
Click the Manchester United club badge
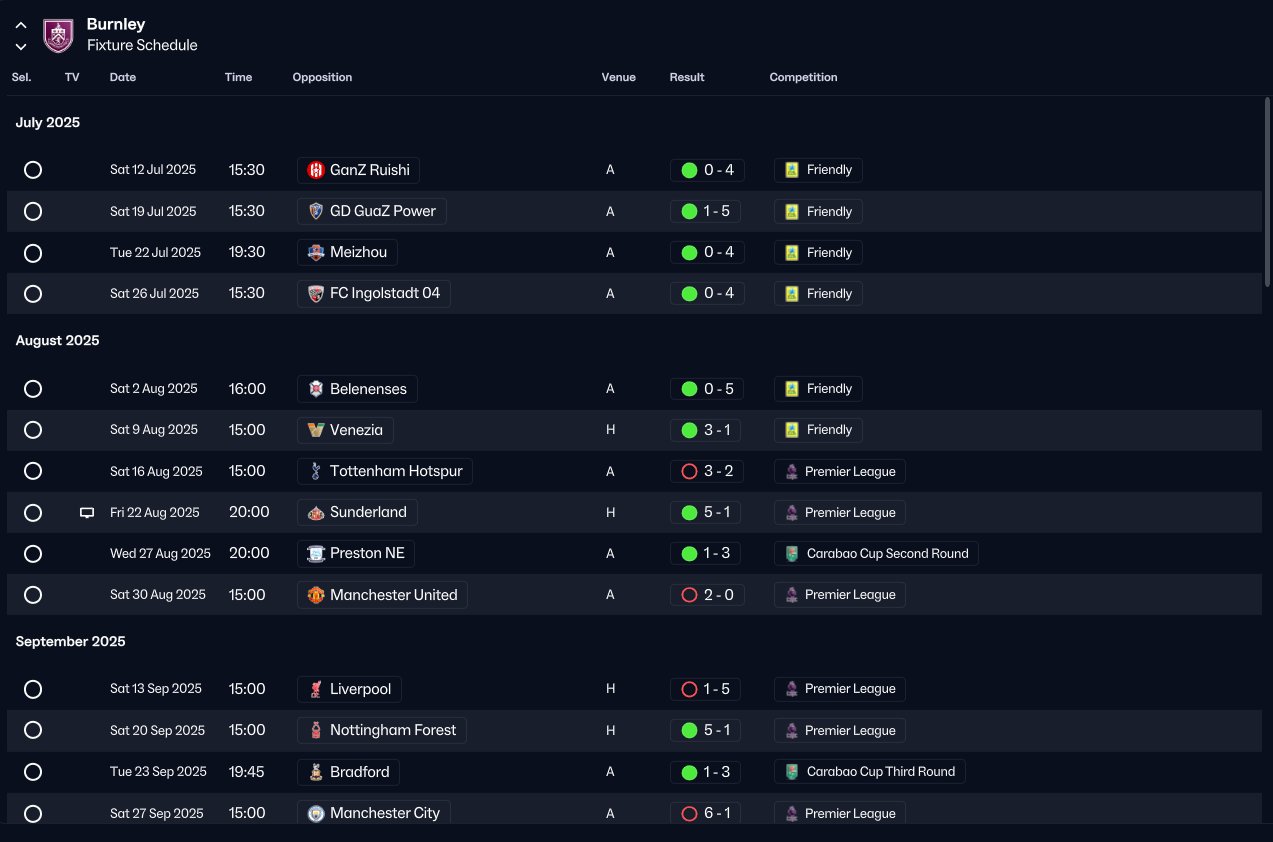tap(316, 595)
